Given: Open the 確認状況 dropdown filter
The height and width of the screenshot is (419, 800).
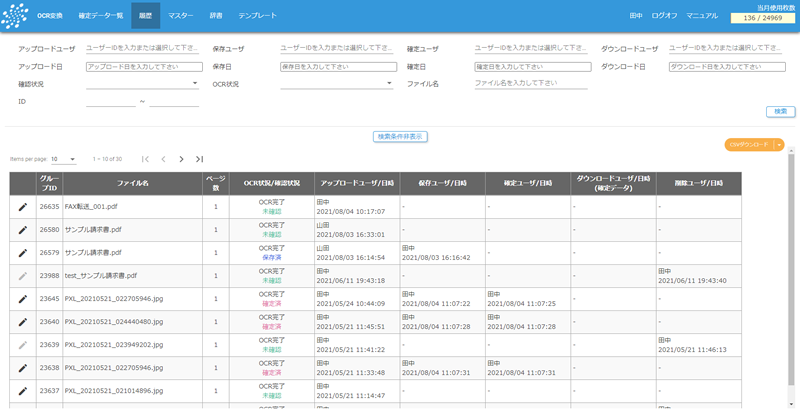Looking at the screenshot, I should click(142, 84).
